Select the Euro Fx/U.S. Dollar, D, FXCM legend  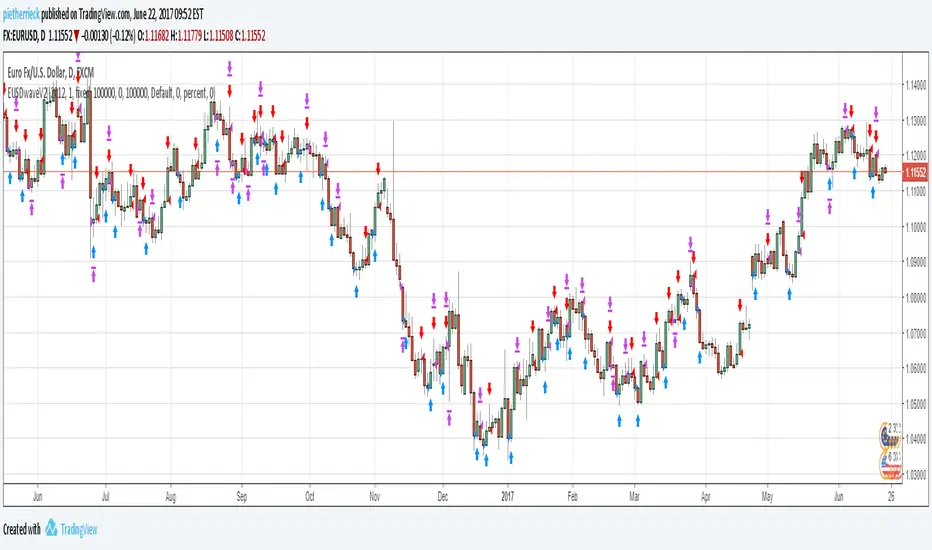51,73
